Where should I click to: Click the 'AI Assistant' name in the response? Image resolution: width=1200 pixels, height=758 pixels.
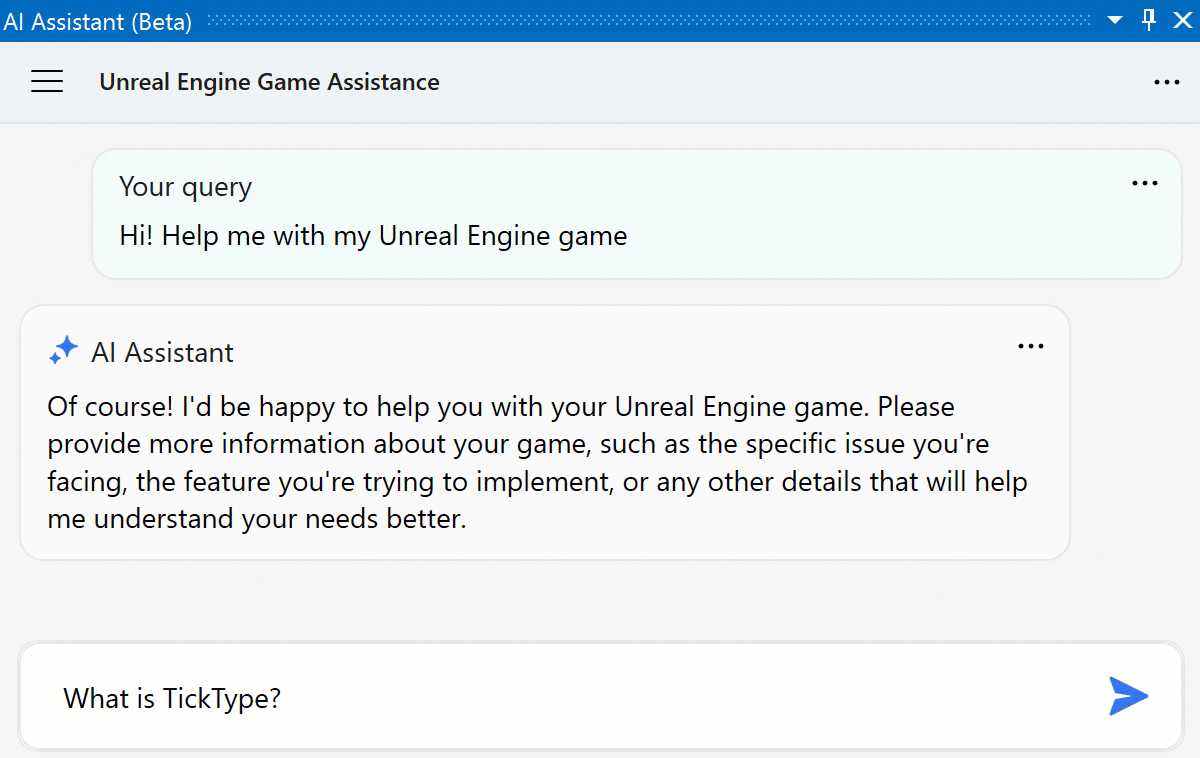162,352
